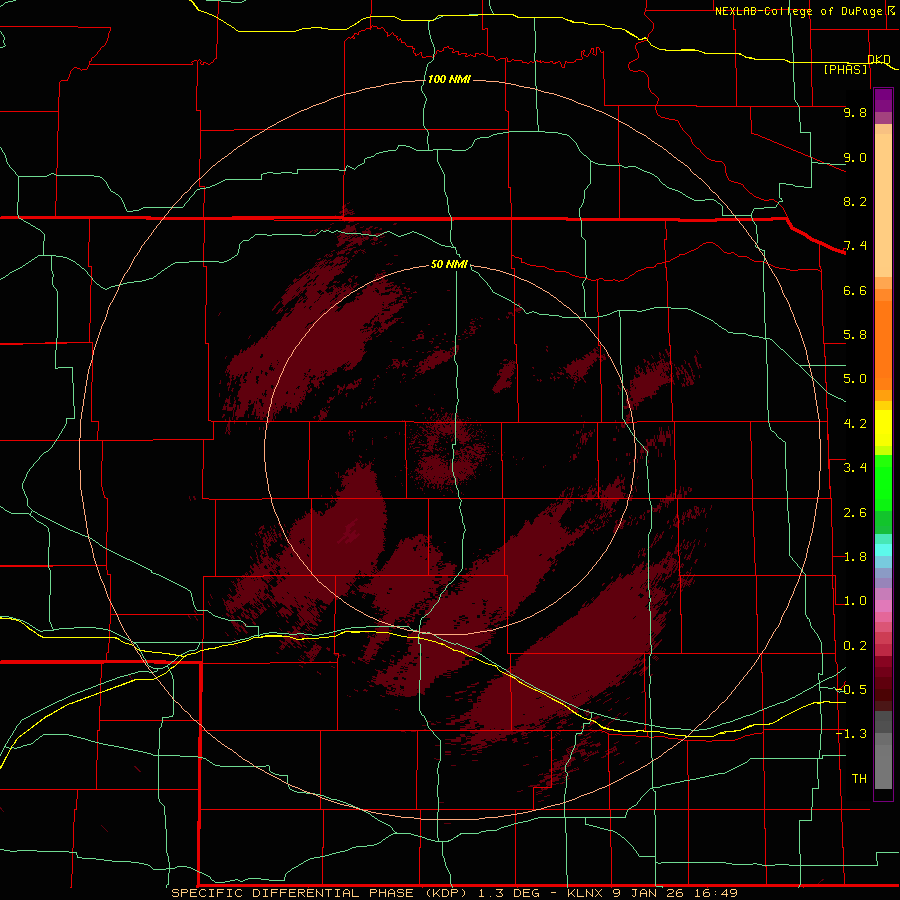
Task: Click the 5.0 value on color scale
Action: point(855,379)
